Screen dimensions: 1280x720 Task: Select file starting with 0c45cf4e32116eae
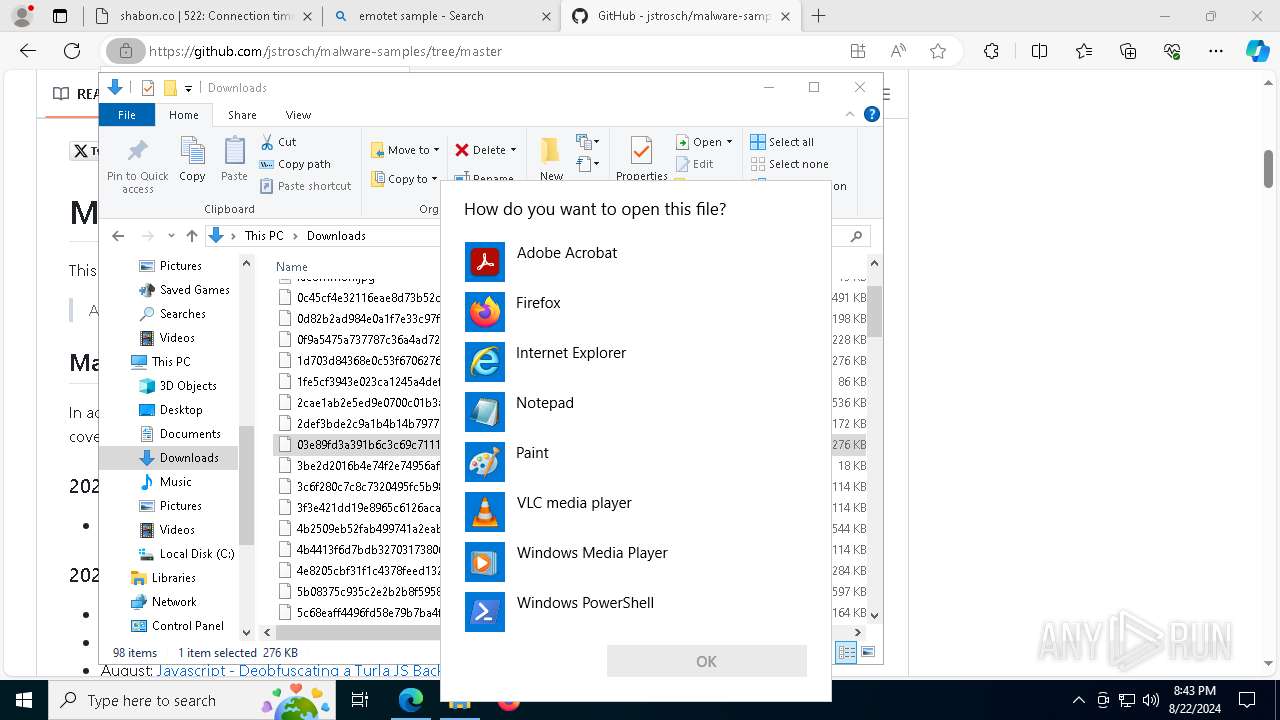point(358,297)
